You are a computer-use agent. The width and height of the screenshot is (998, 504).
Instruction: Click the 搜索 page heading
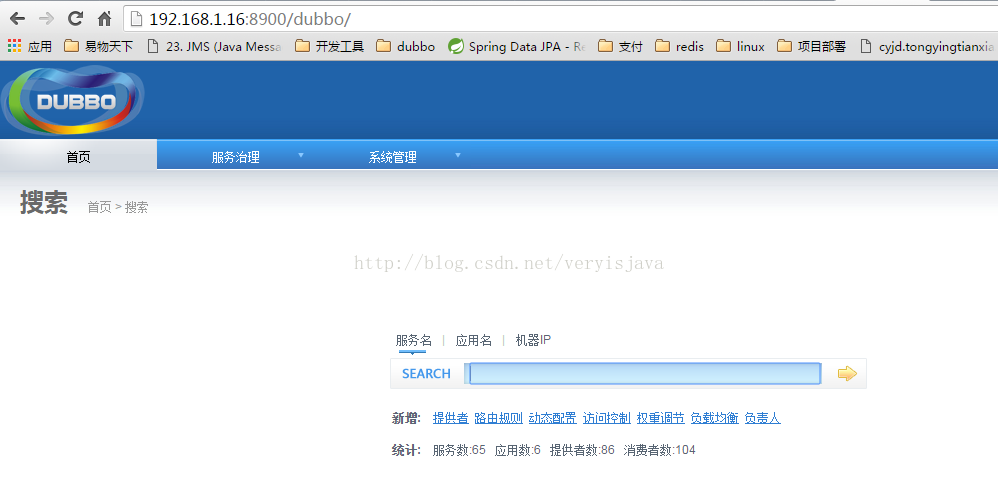[44, 202]
